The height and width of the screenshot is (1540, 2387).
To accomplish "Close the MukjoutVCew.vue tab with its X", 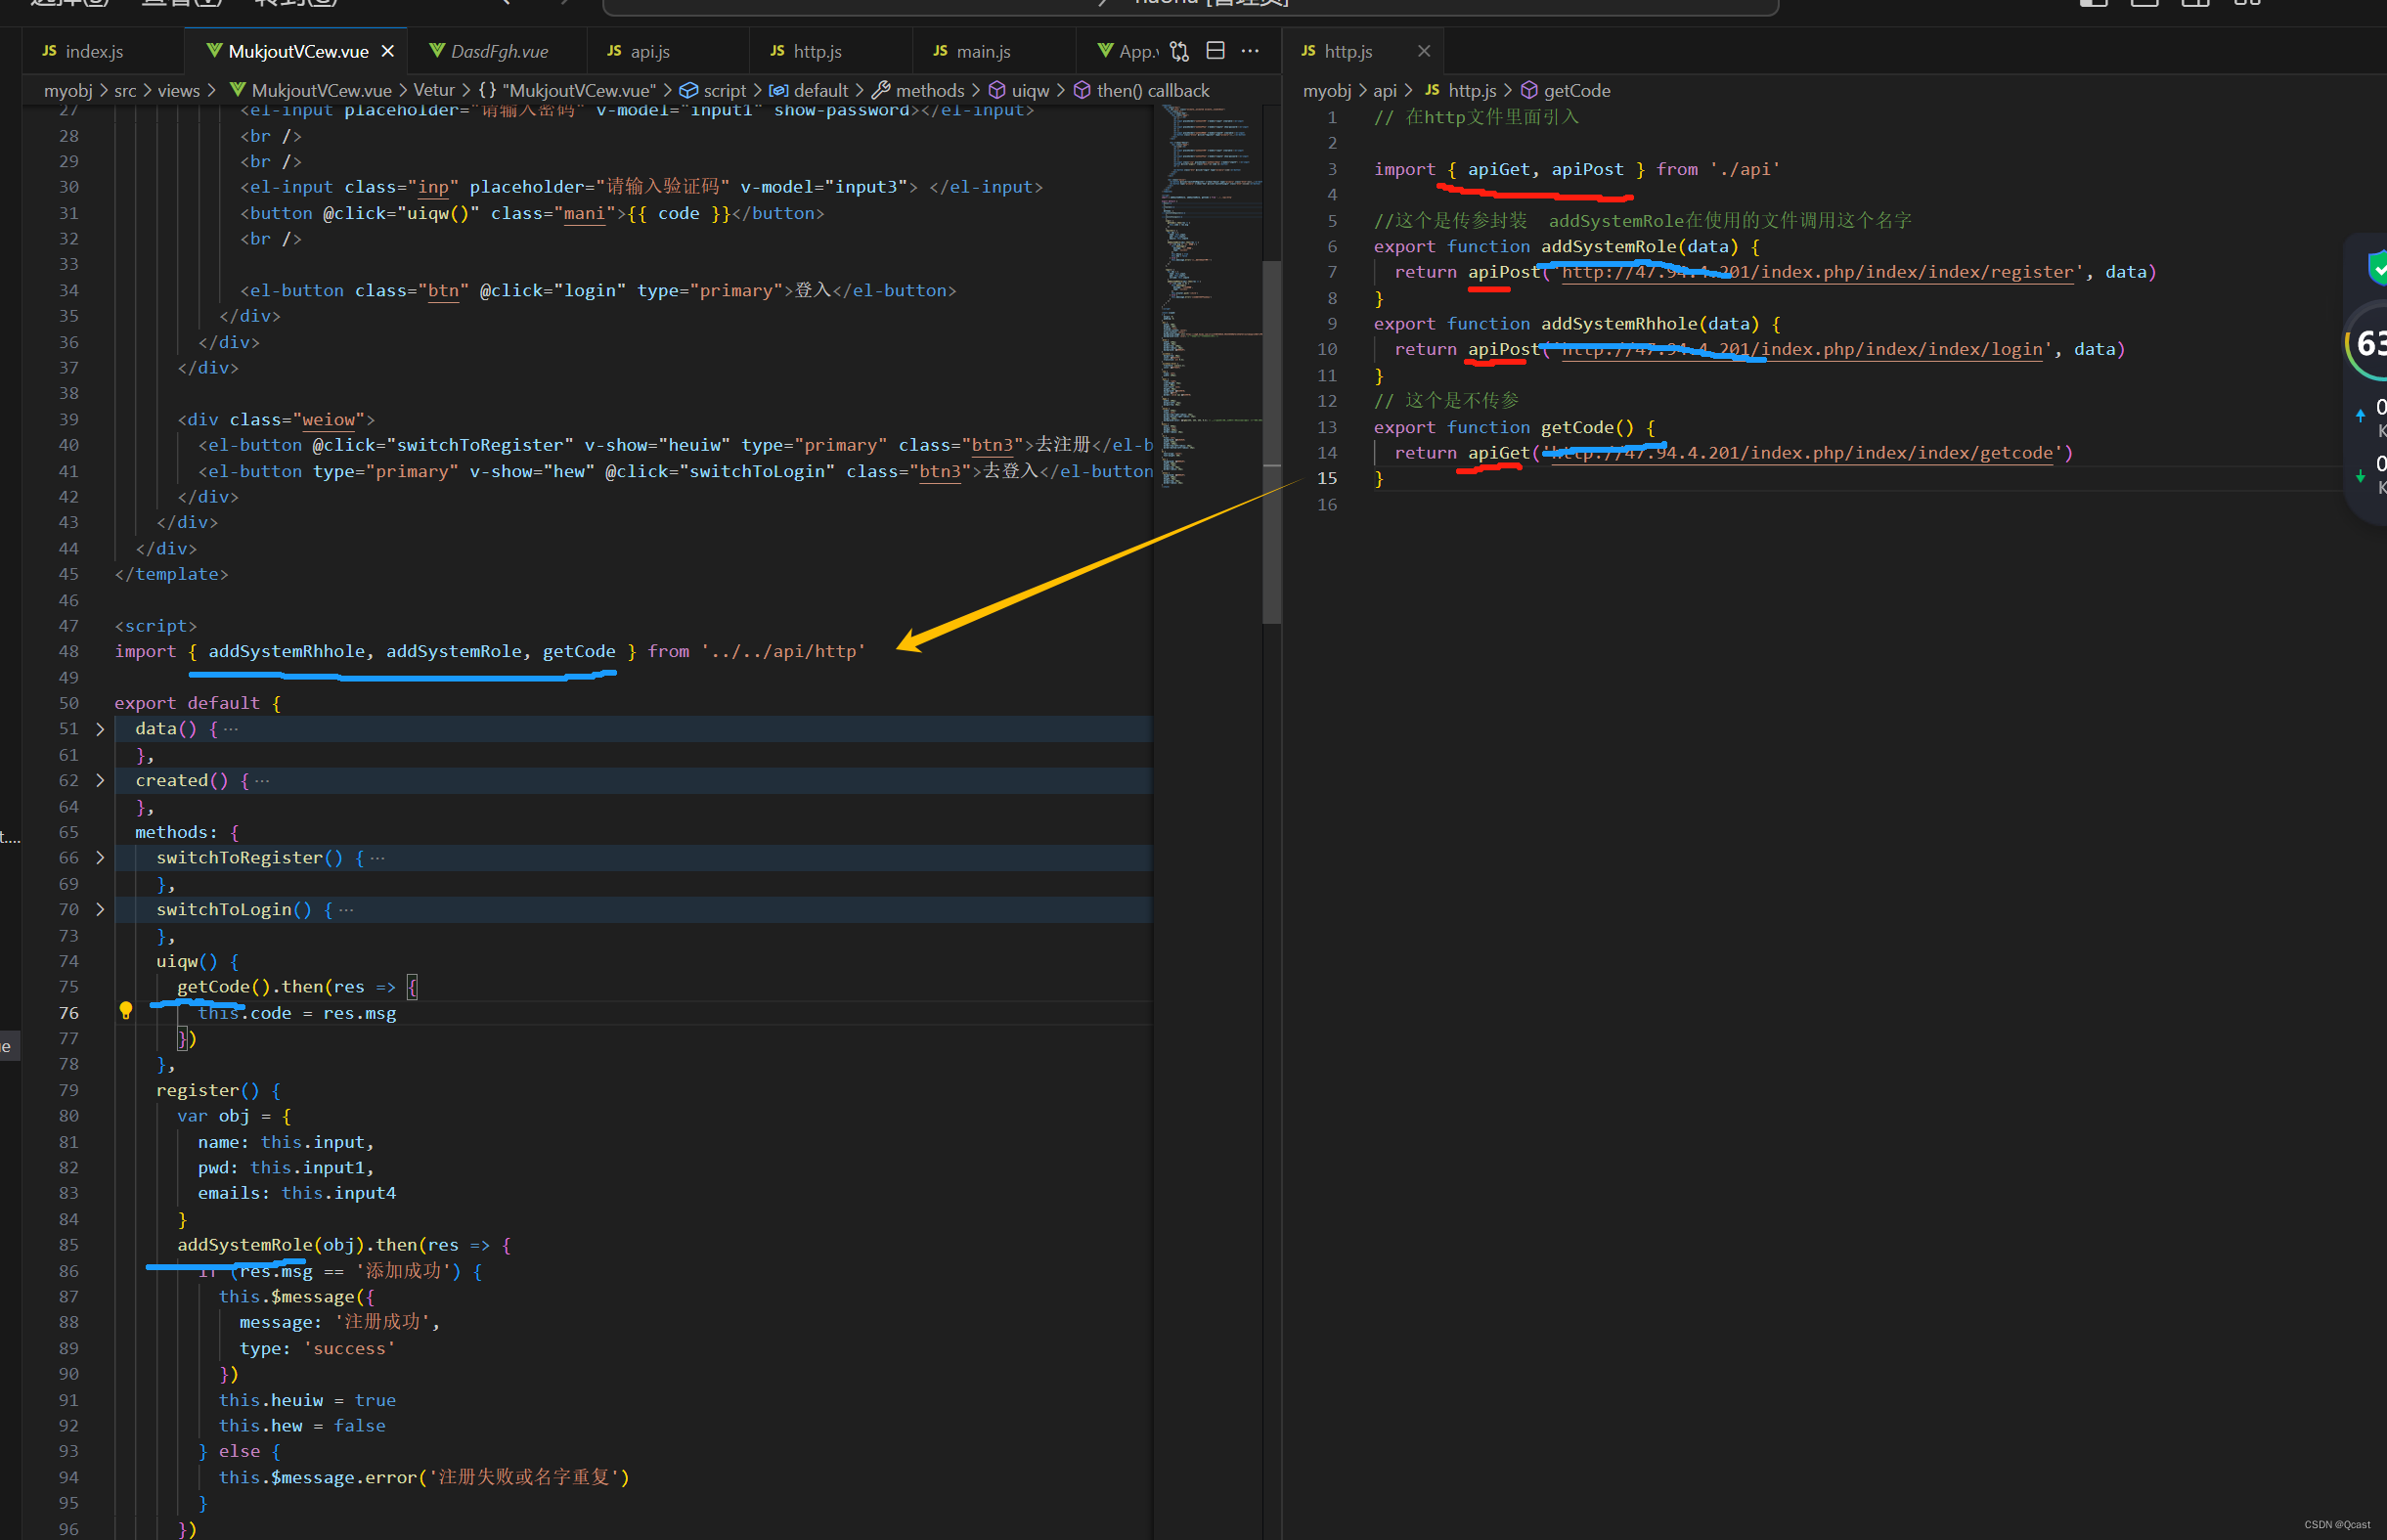I will coord(388,51).
